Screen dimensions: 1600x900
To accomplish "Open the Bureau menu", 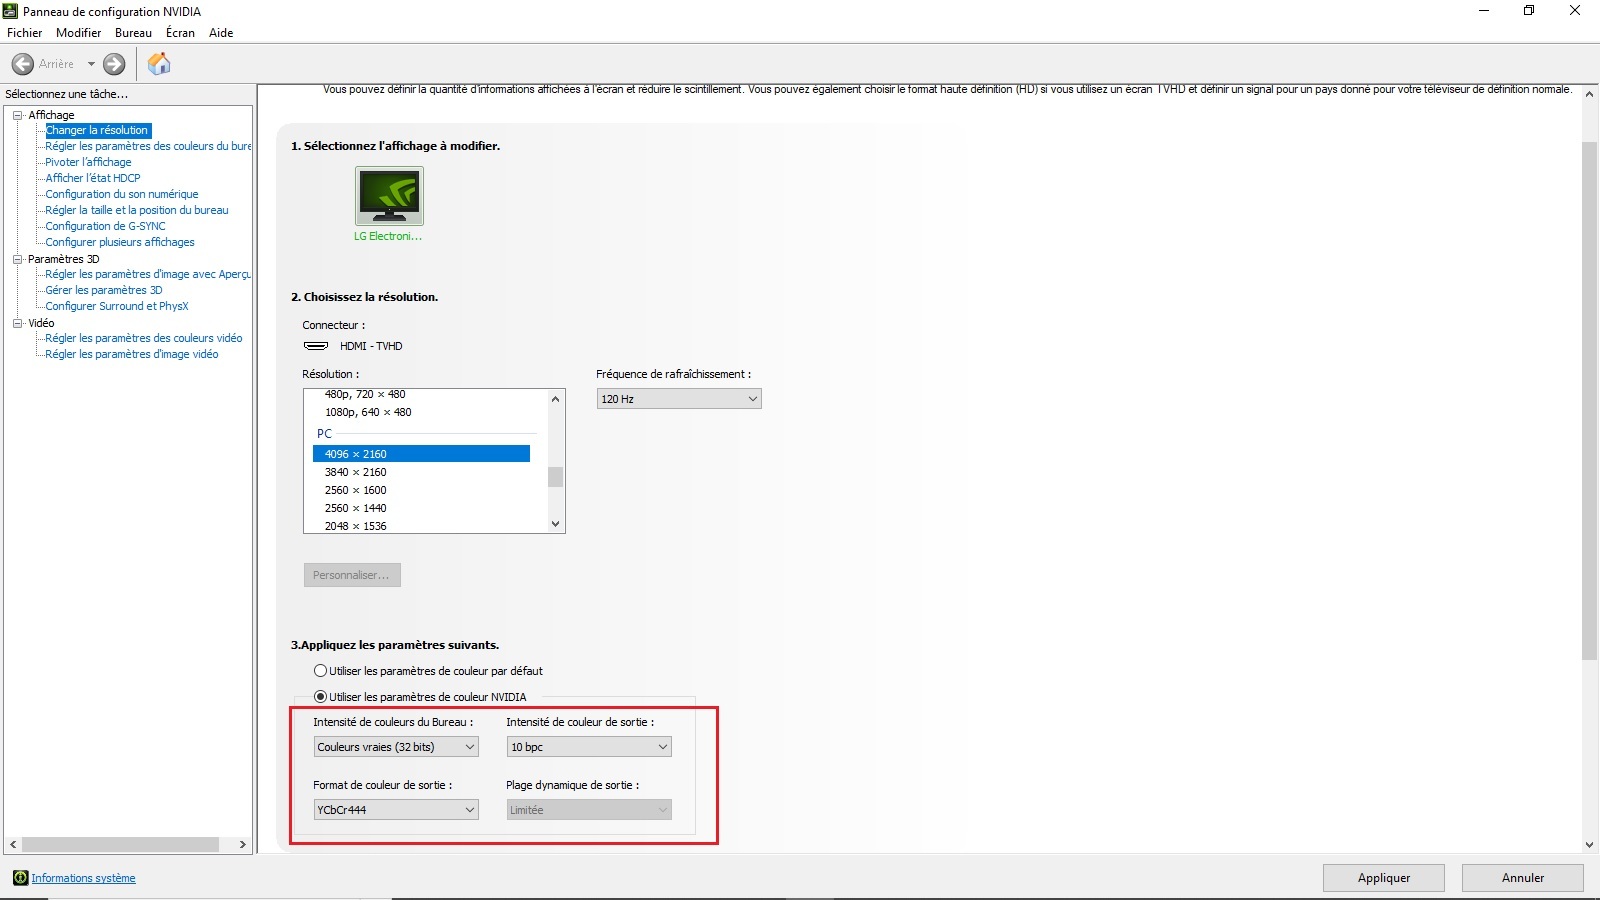I will (x=133, y=33).
